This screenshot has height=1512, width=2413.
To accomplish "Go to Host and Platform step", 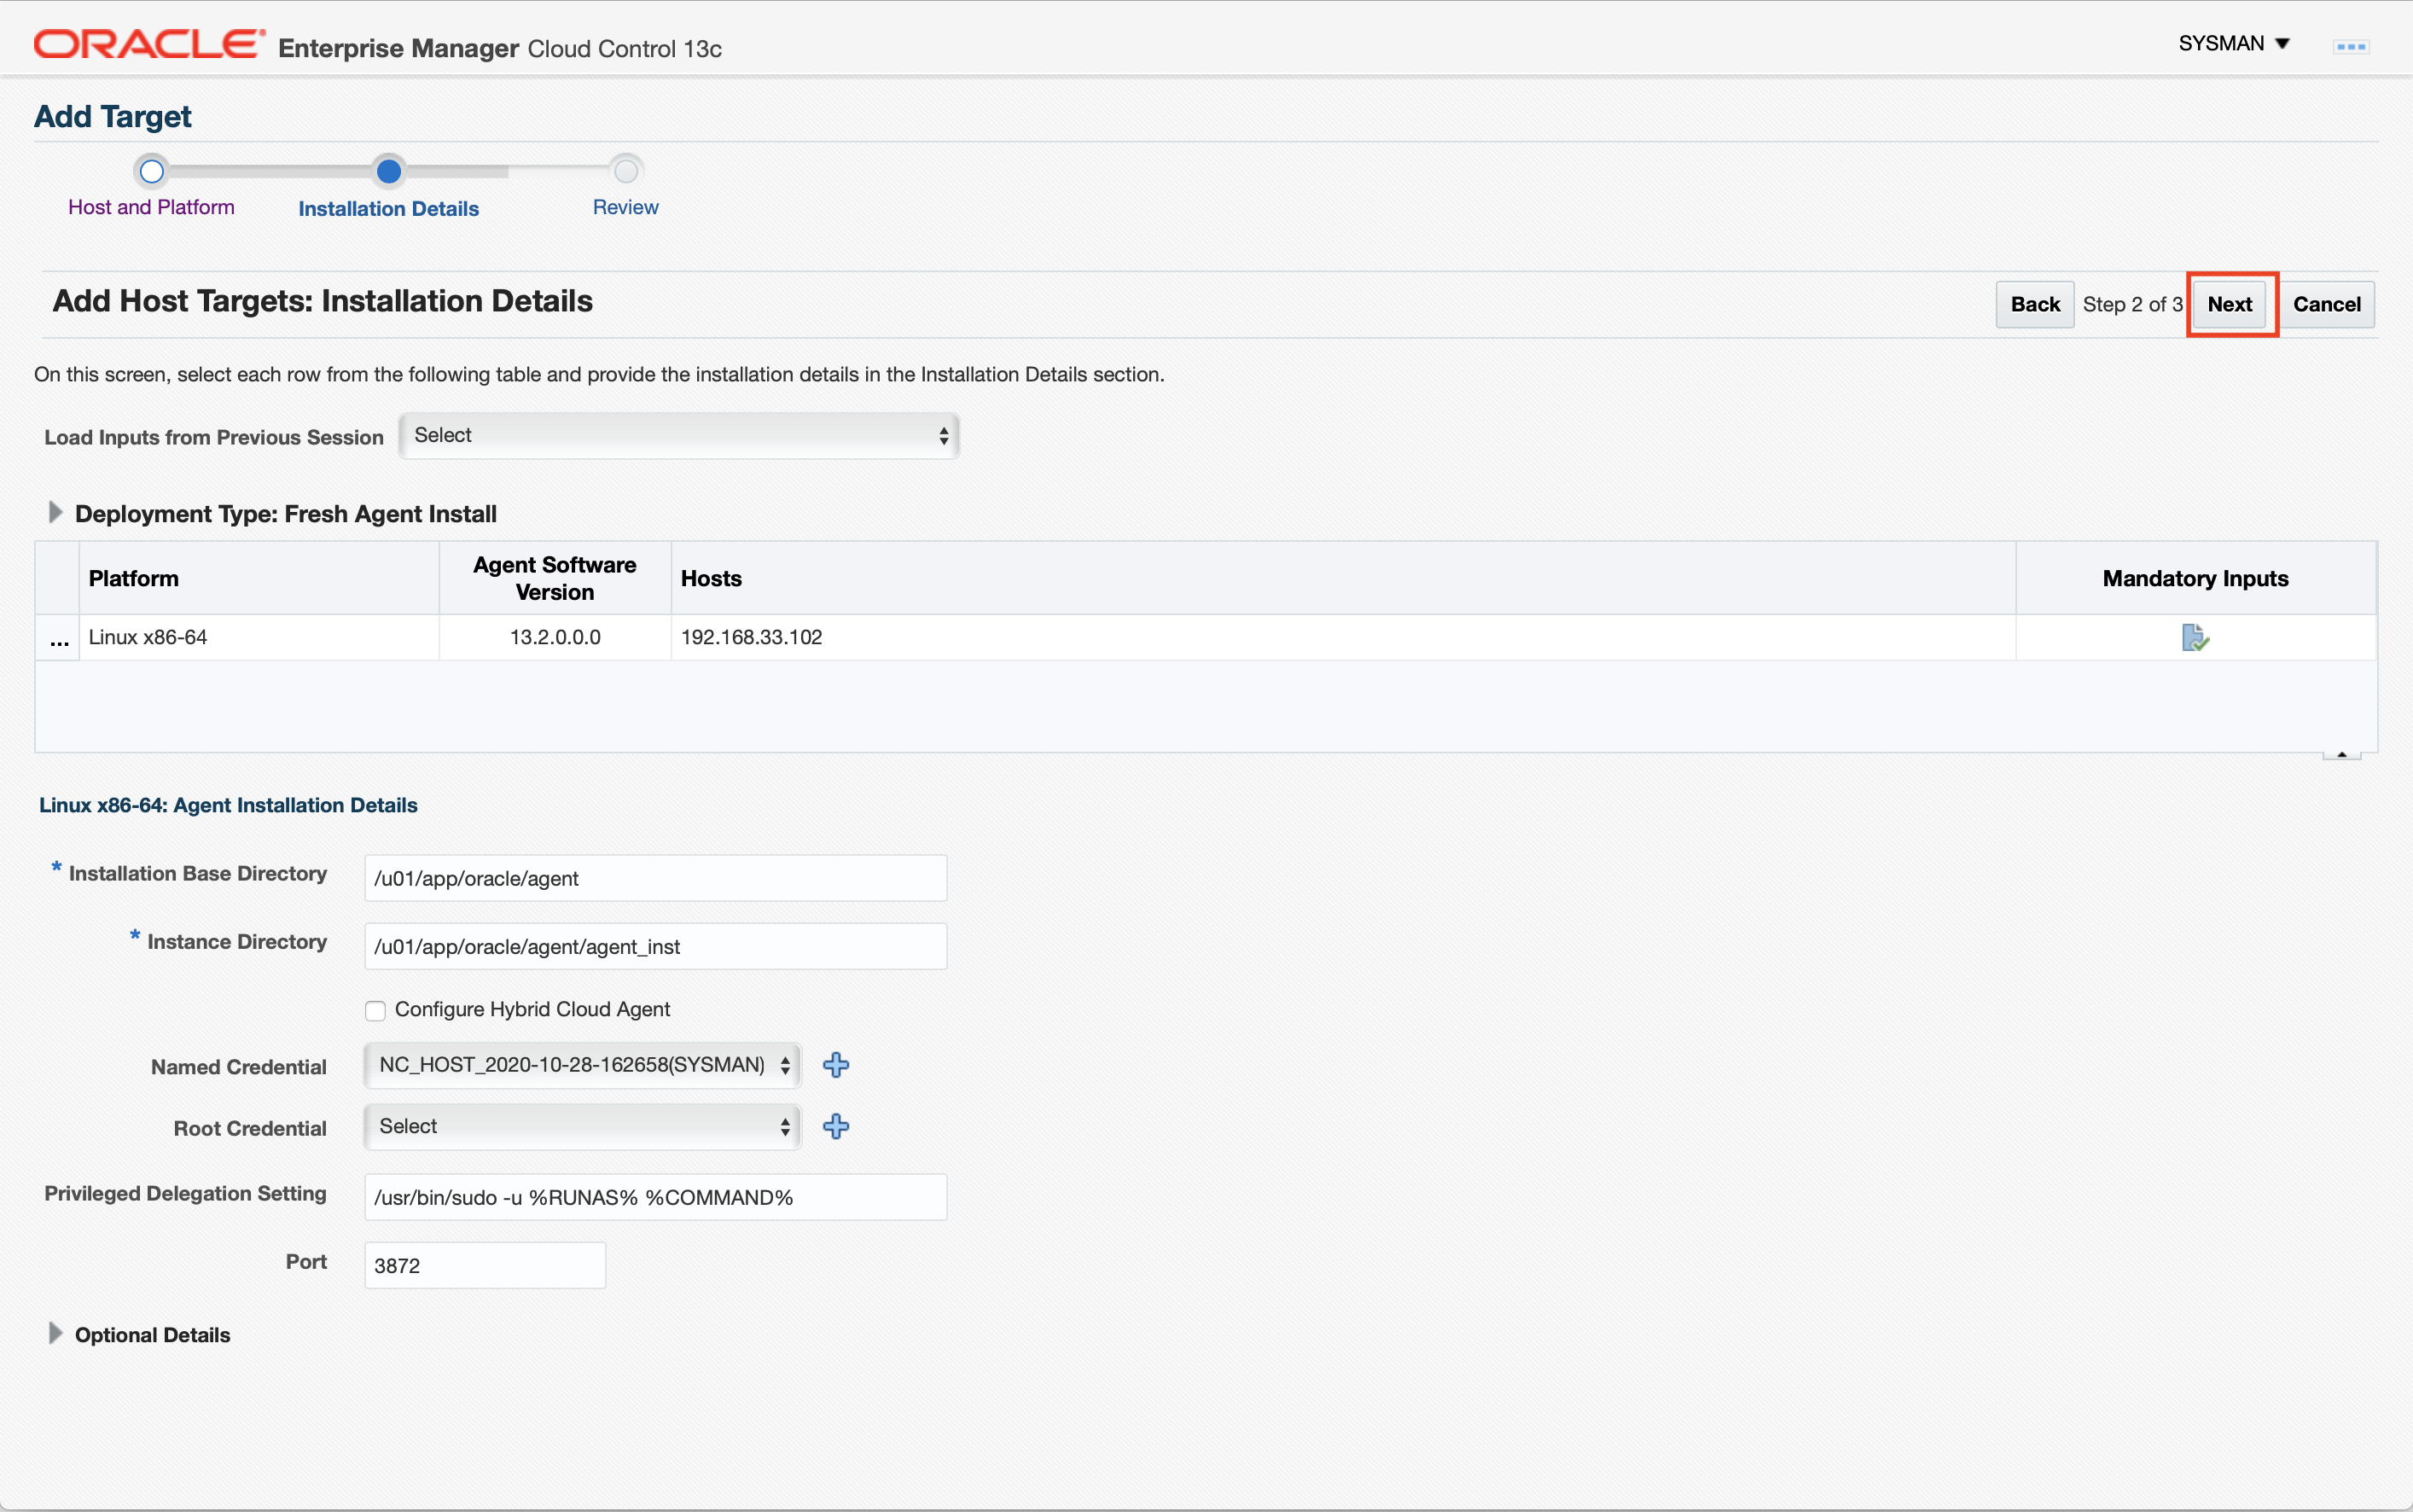I will [x=151, y=207].
